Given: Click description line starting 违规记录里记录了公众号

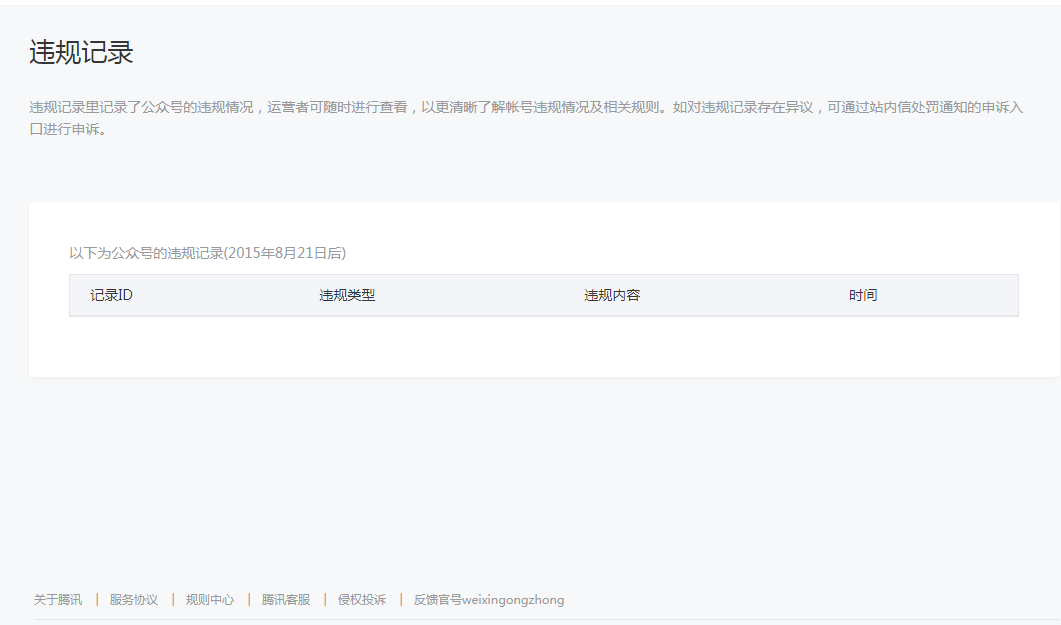Looking at the screenshot, I should click(x=526, y=107).
